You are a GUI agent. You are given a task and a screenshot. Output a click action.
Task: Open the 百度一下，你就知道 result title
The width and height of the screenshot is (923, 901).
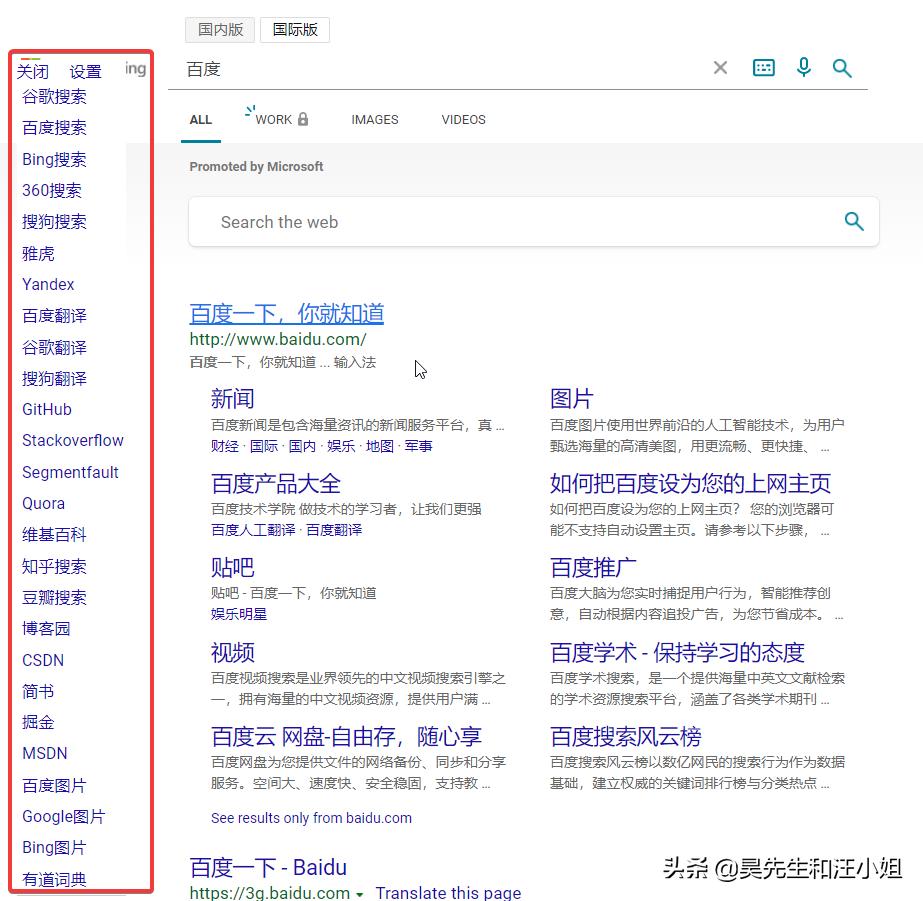(x=286, y=314)
